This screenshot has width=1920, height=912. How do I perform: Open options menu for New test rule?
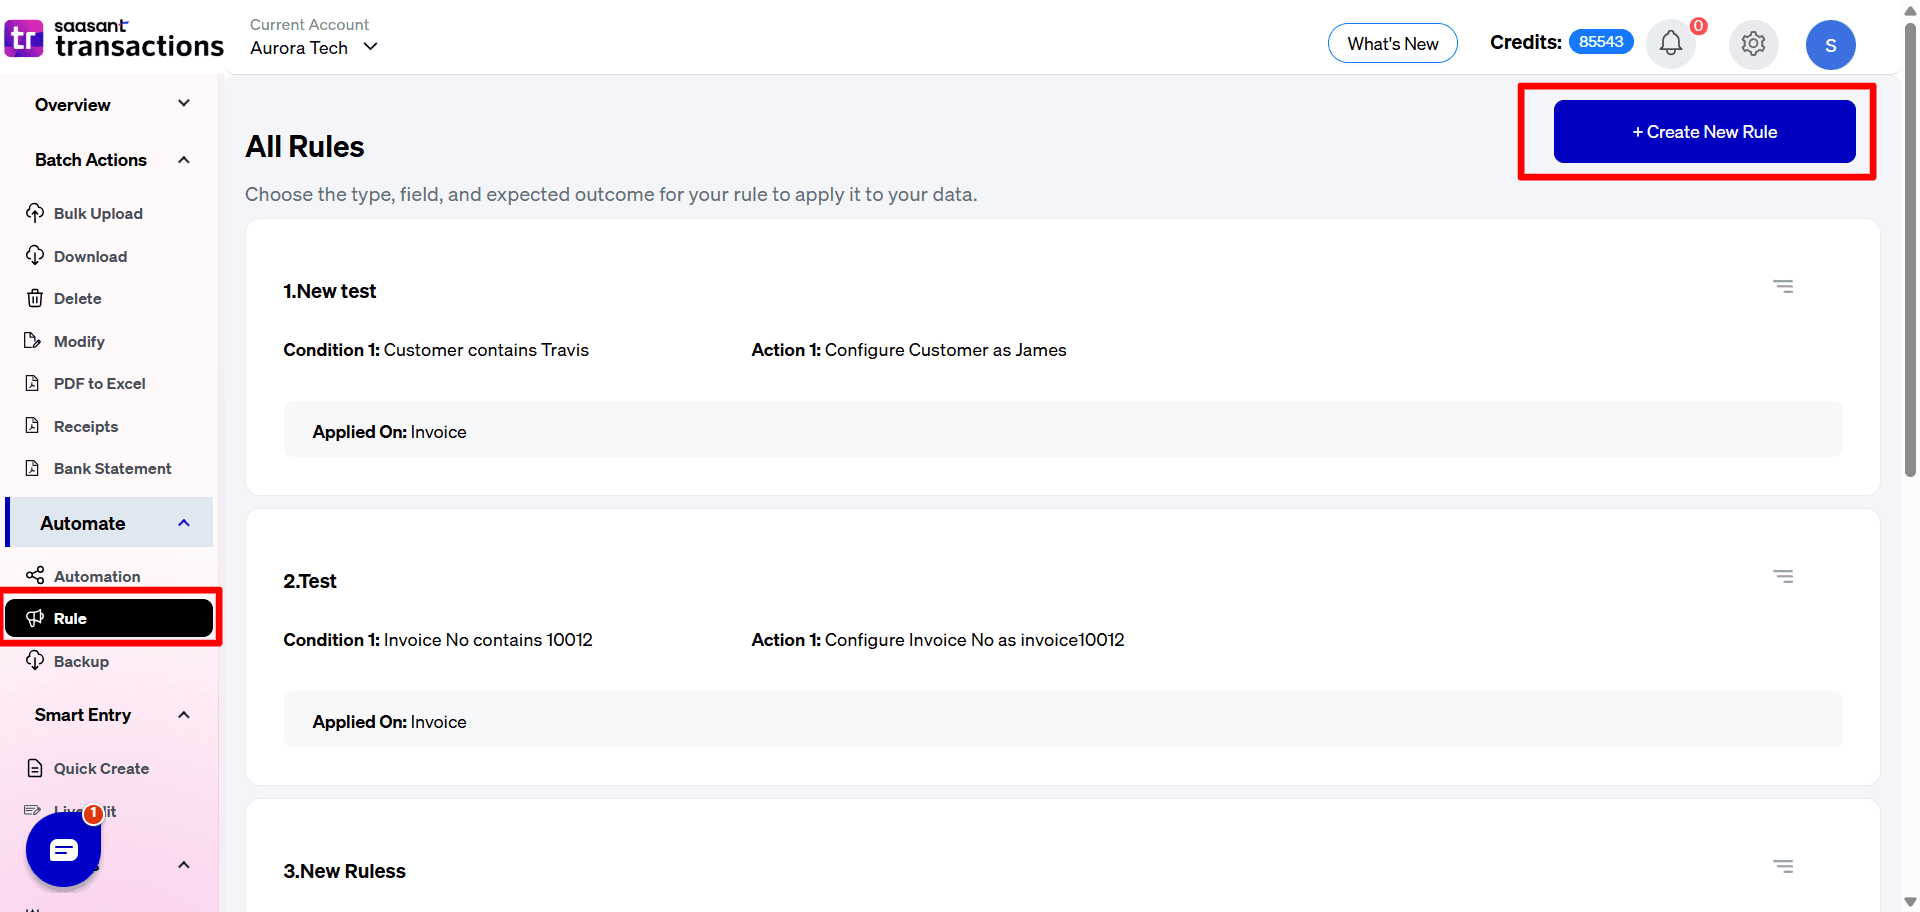coord(1783,286)
